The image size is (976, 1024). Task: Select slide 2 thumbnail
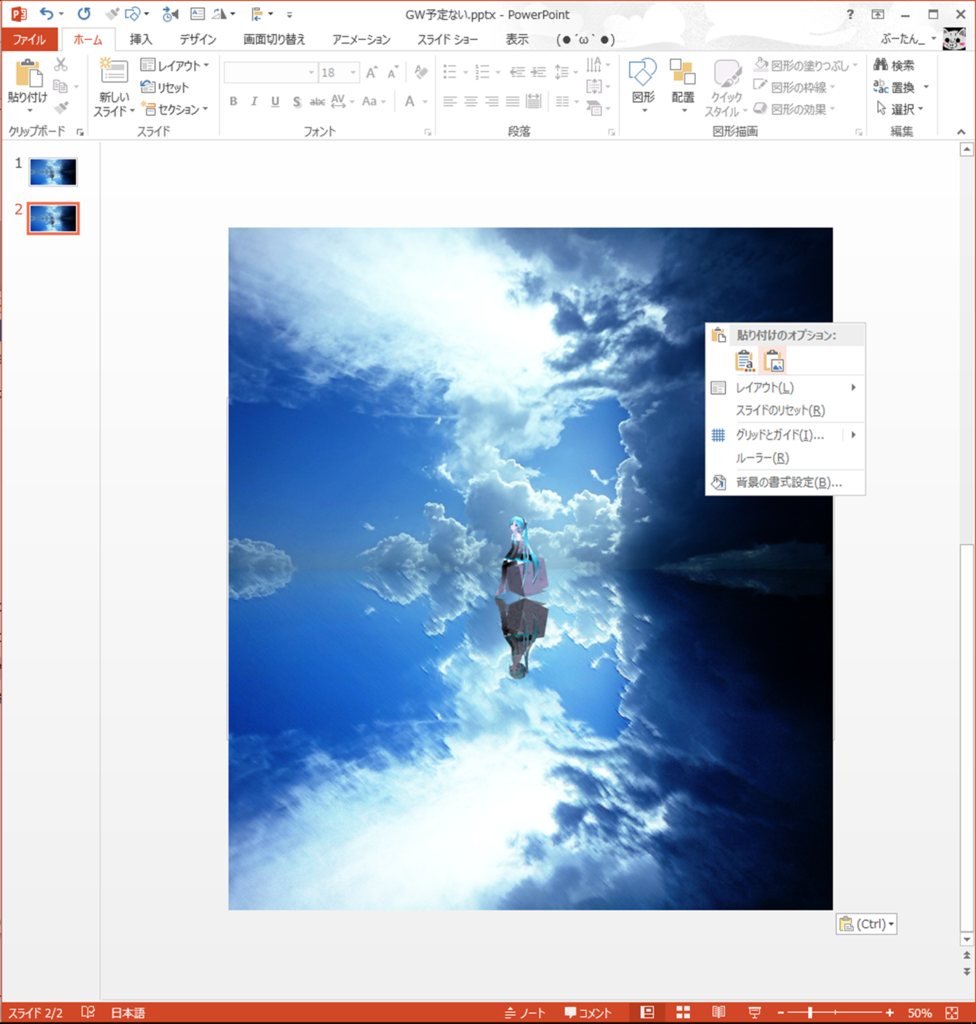pyautogui.click(x=53, y=218)
